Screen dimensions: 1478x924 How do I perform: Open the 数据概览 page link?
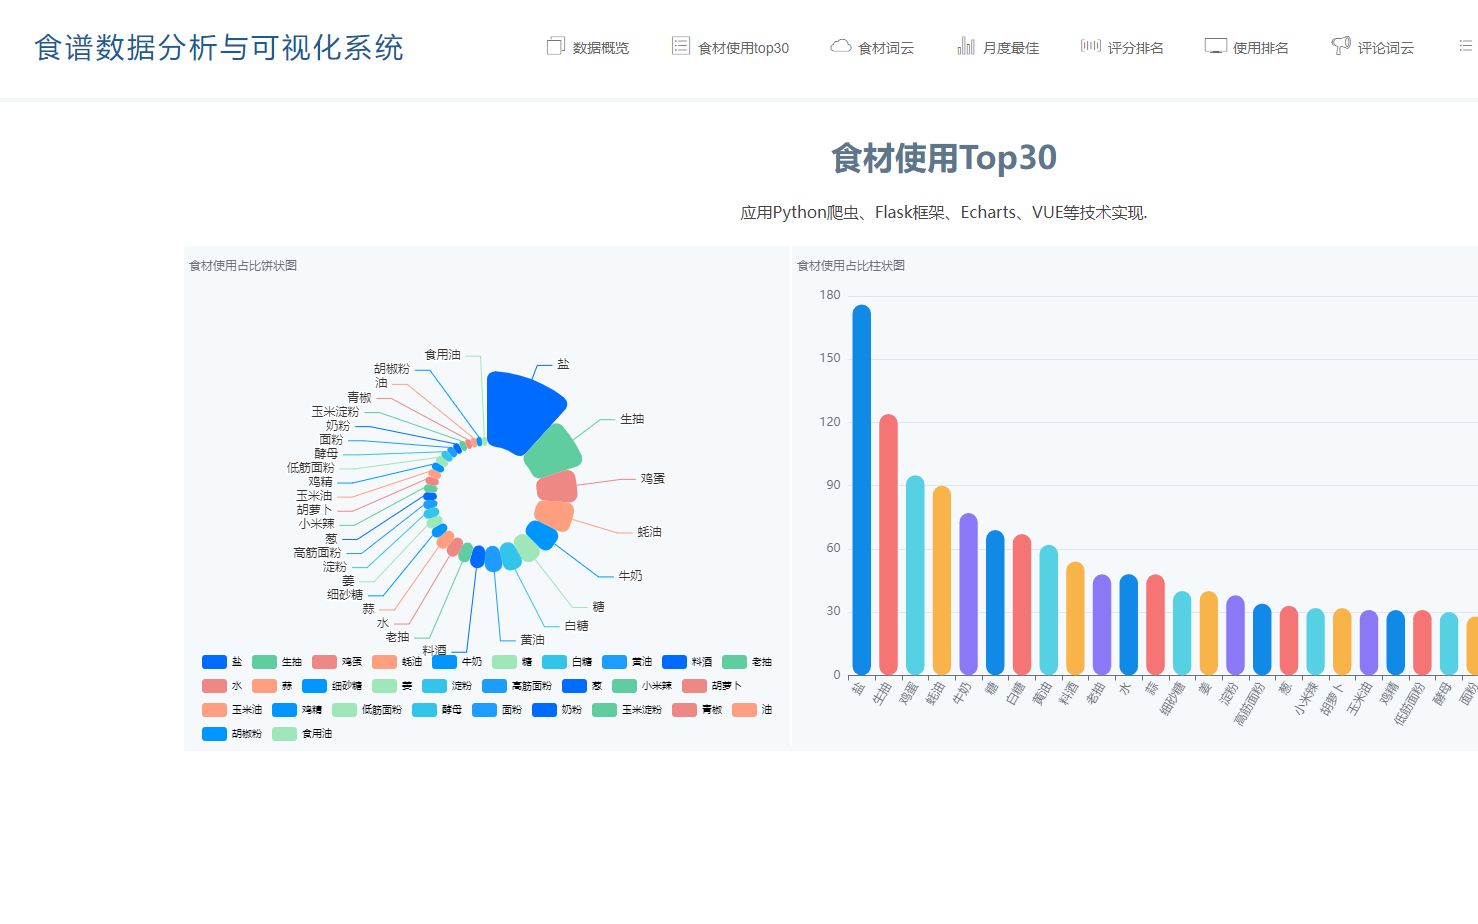pyautogui.click(x=600, y=46)
